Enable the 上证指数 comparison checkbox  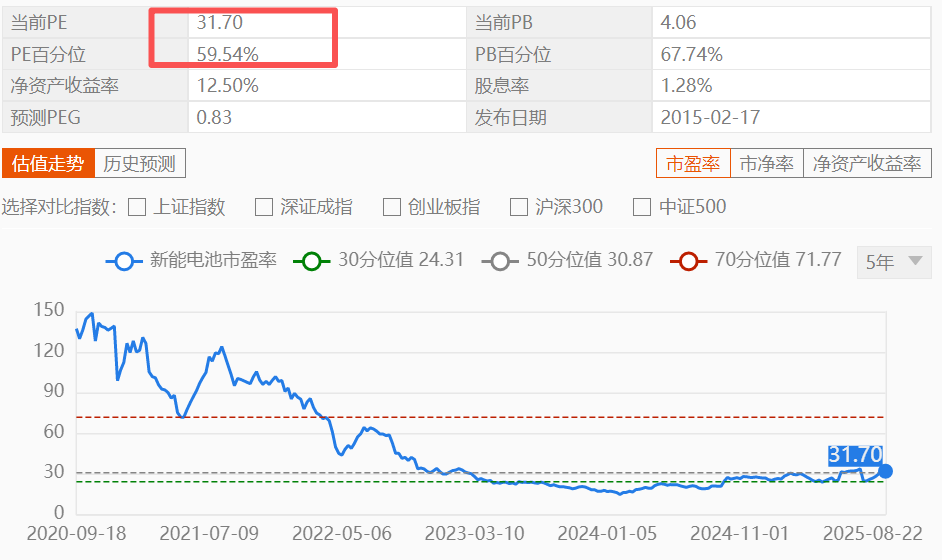coord(138,207)
